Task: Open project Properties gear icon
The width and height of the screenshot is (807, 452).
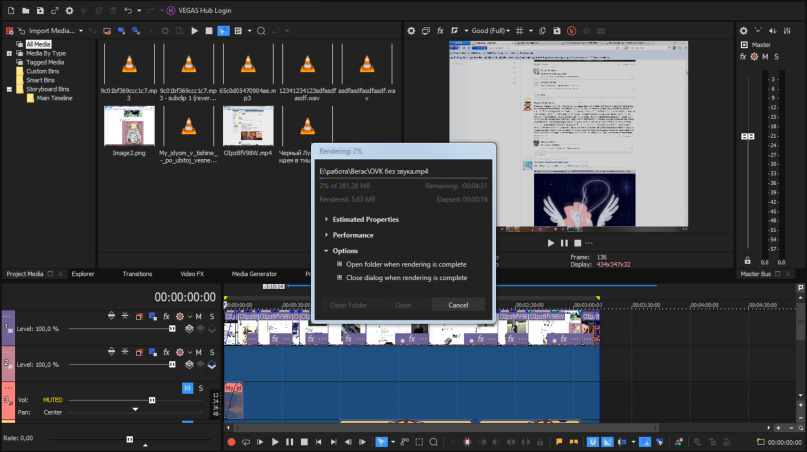Action: pyautogui.click(x=69, y=10)
